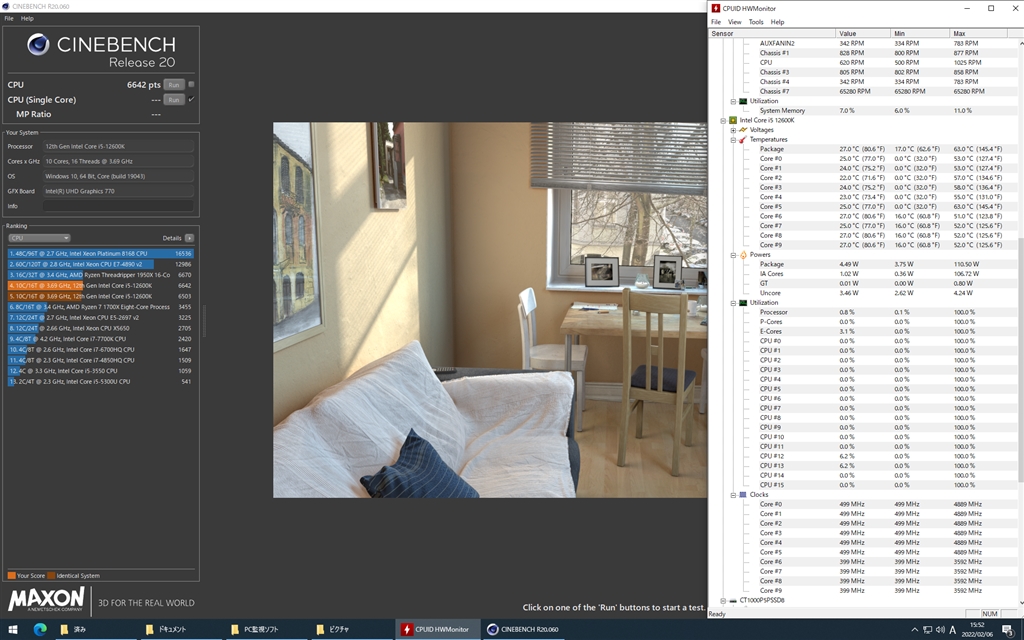
Task: Collapse the Temperatures node
Action: point(733,140)
